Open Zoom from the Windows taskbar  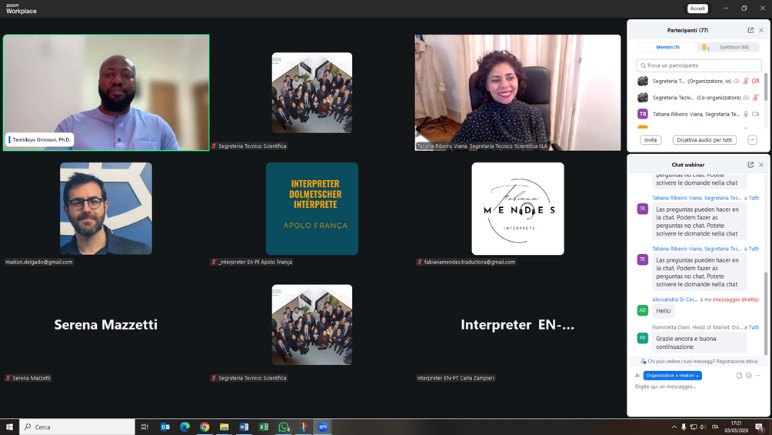tap(323, 427)
